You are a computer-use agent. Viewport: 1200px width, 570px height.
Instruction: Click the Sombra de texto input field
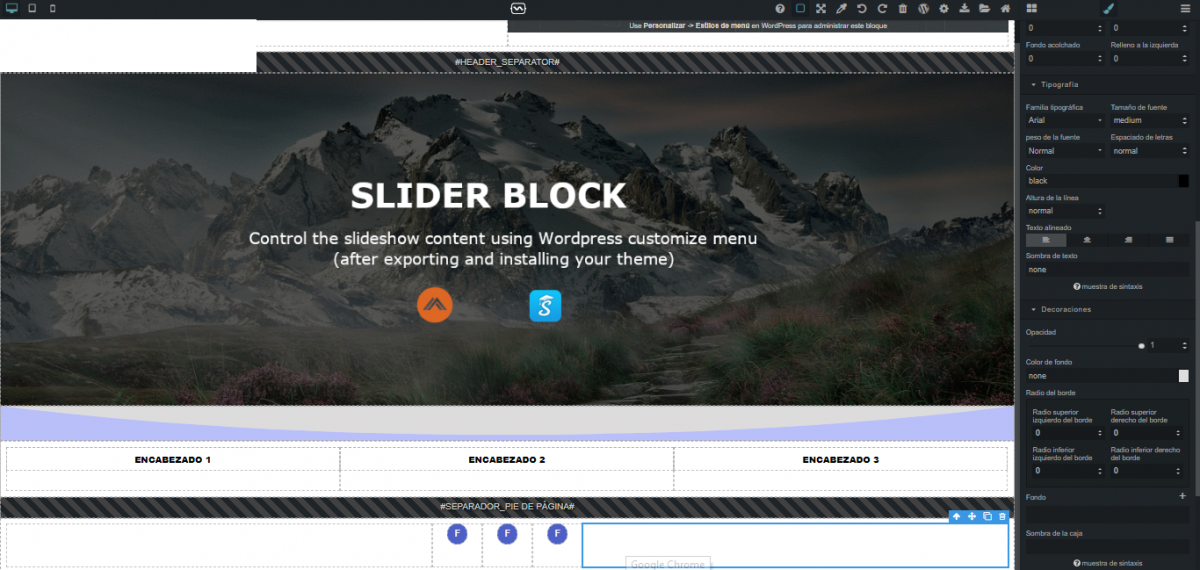click(1105, 270)
